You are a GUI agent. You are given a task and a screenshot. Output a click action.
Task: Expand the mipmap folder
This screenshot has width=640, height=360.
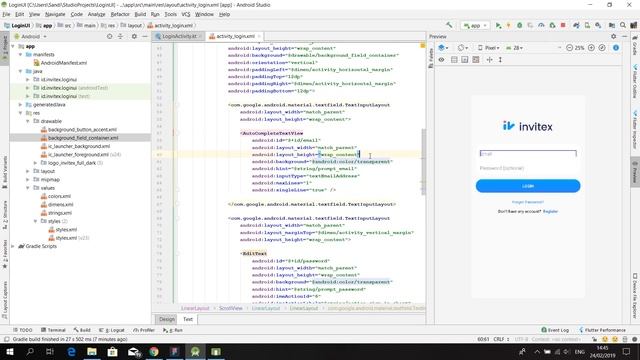(28, 180)
